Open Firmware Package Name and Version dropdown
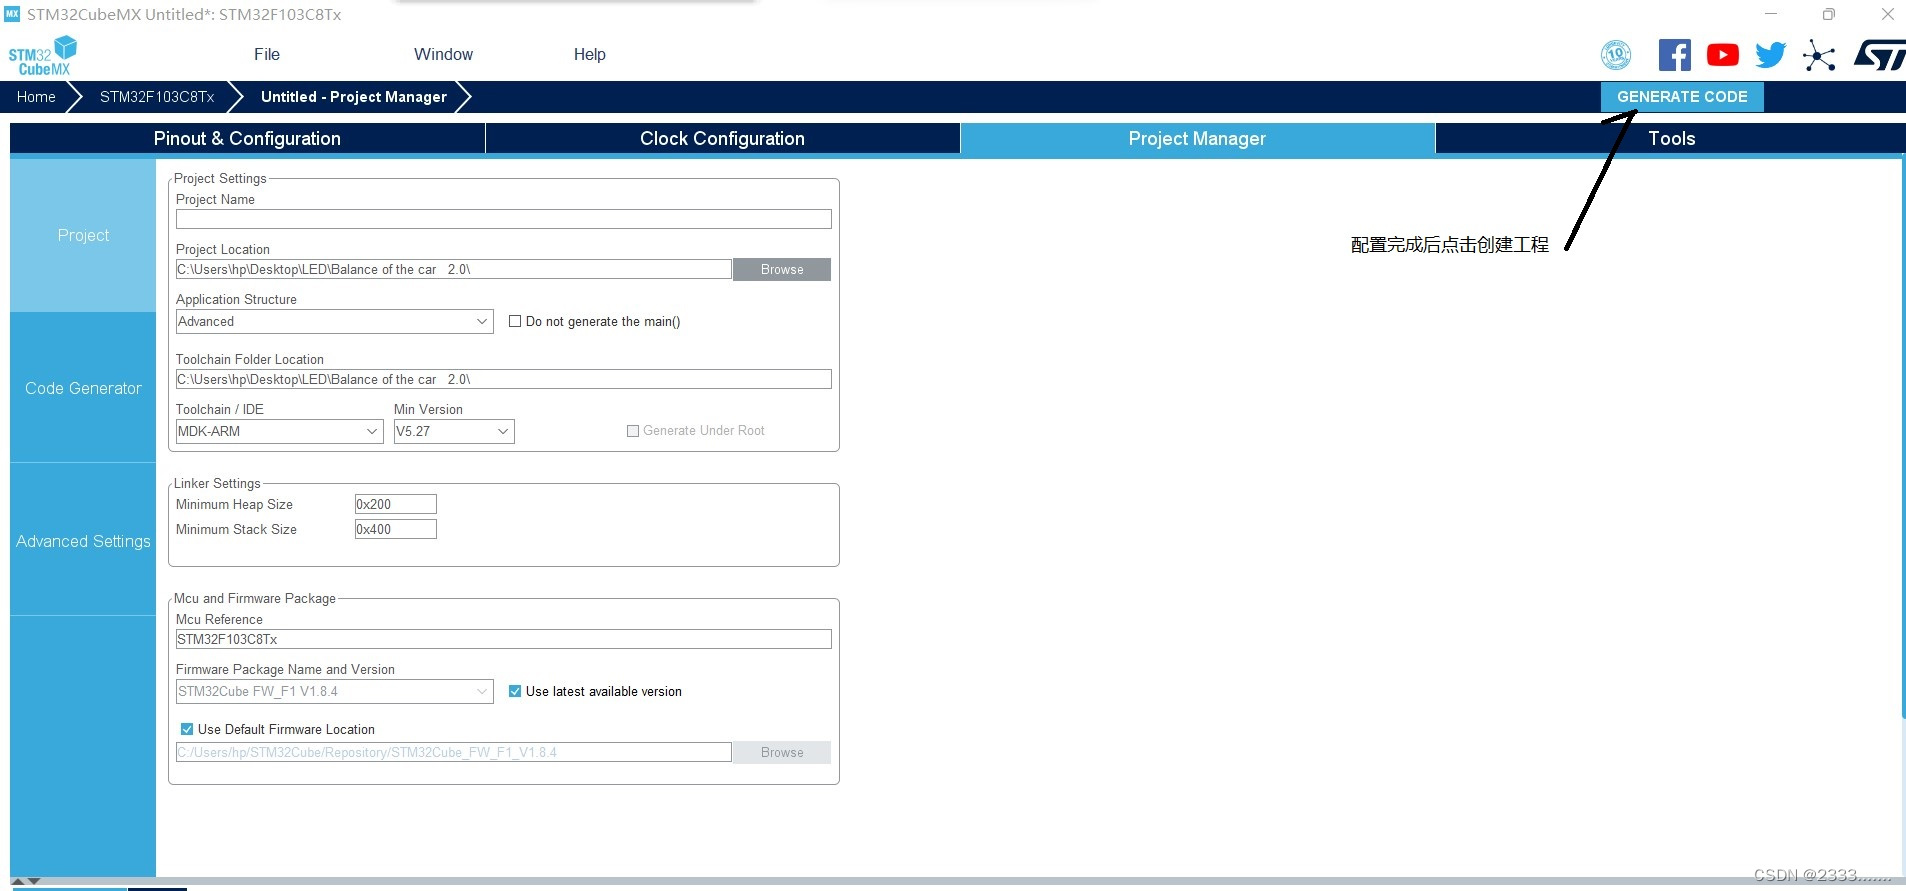 tap(335, 691)
